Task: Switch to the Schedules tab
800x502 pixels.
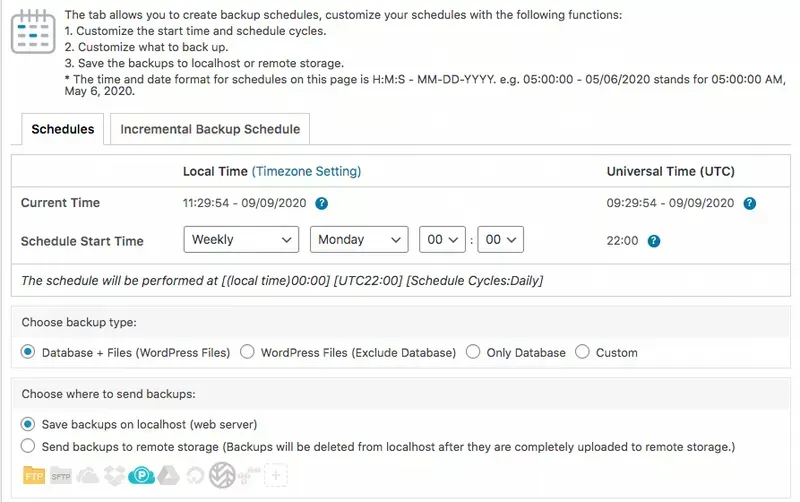Action: [63, 129]
